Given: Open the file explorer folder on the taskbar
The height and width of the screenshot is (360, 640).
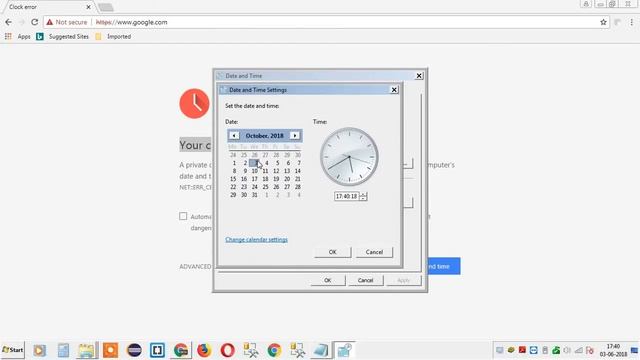Looking at the screenshot, I should [87, 350].
